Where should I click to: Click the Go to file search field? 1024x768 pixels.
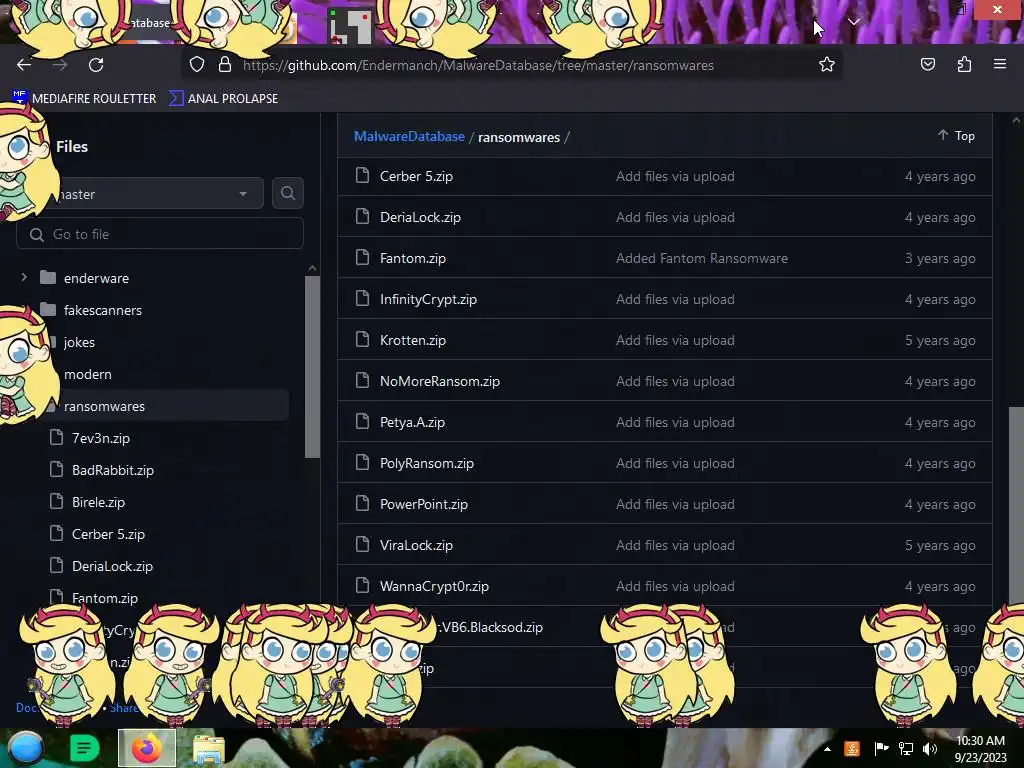tap(160, 234)
